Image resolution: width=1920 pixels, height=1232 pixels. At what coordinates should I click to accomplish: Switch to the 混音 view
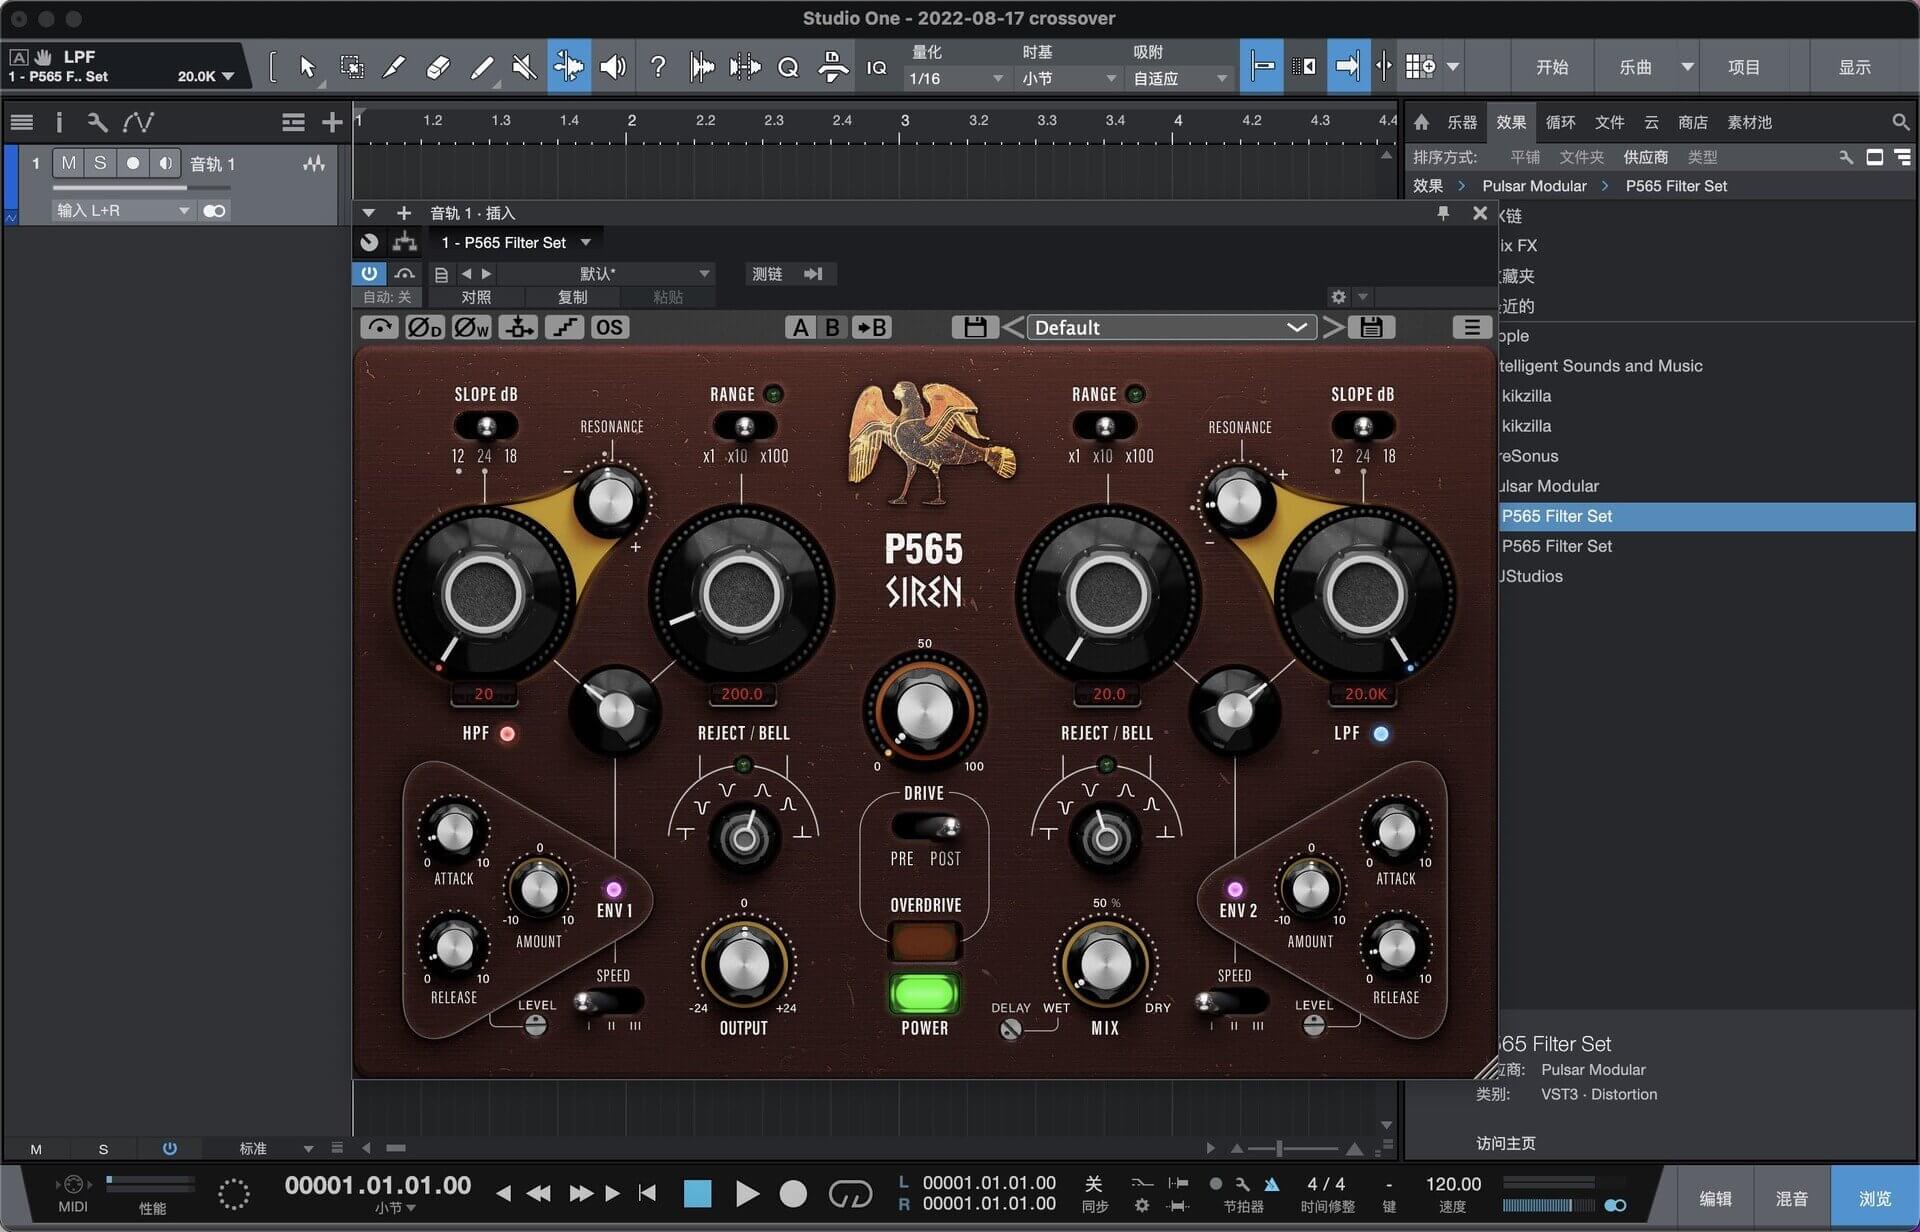pos(1793,1197)
